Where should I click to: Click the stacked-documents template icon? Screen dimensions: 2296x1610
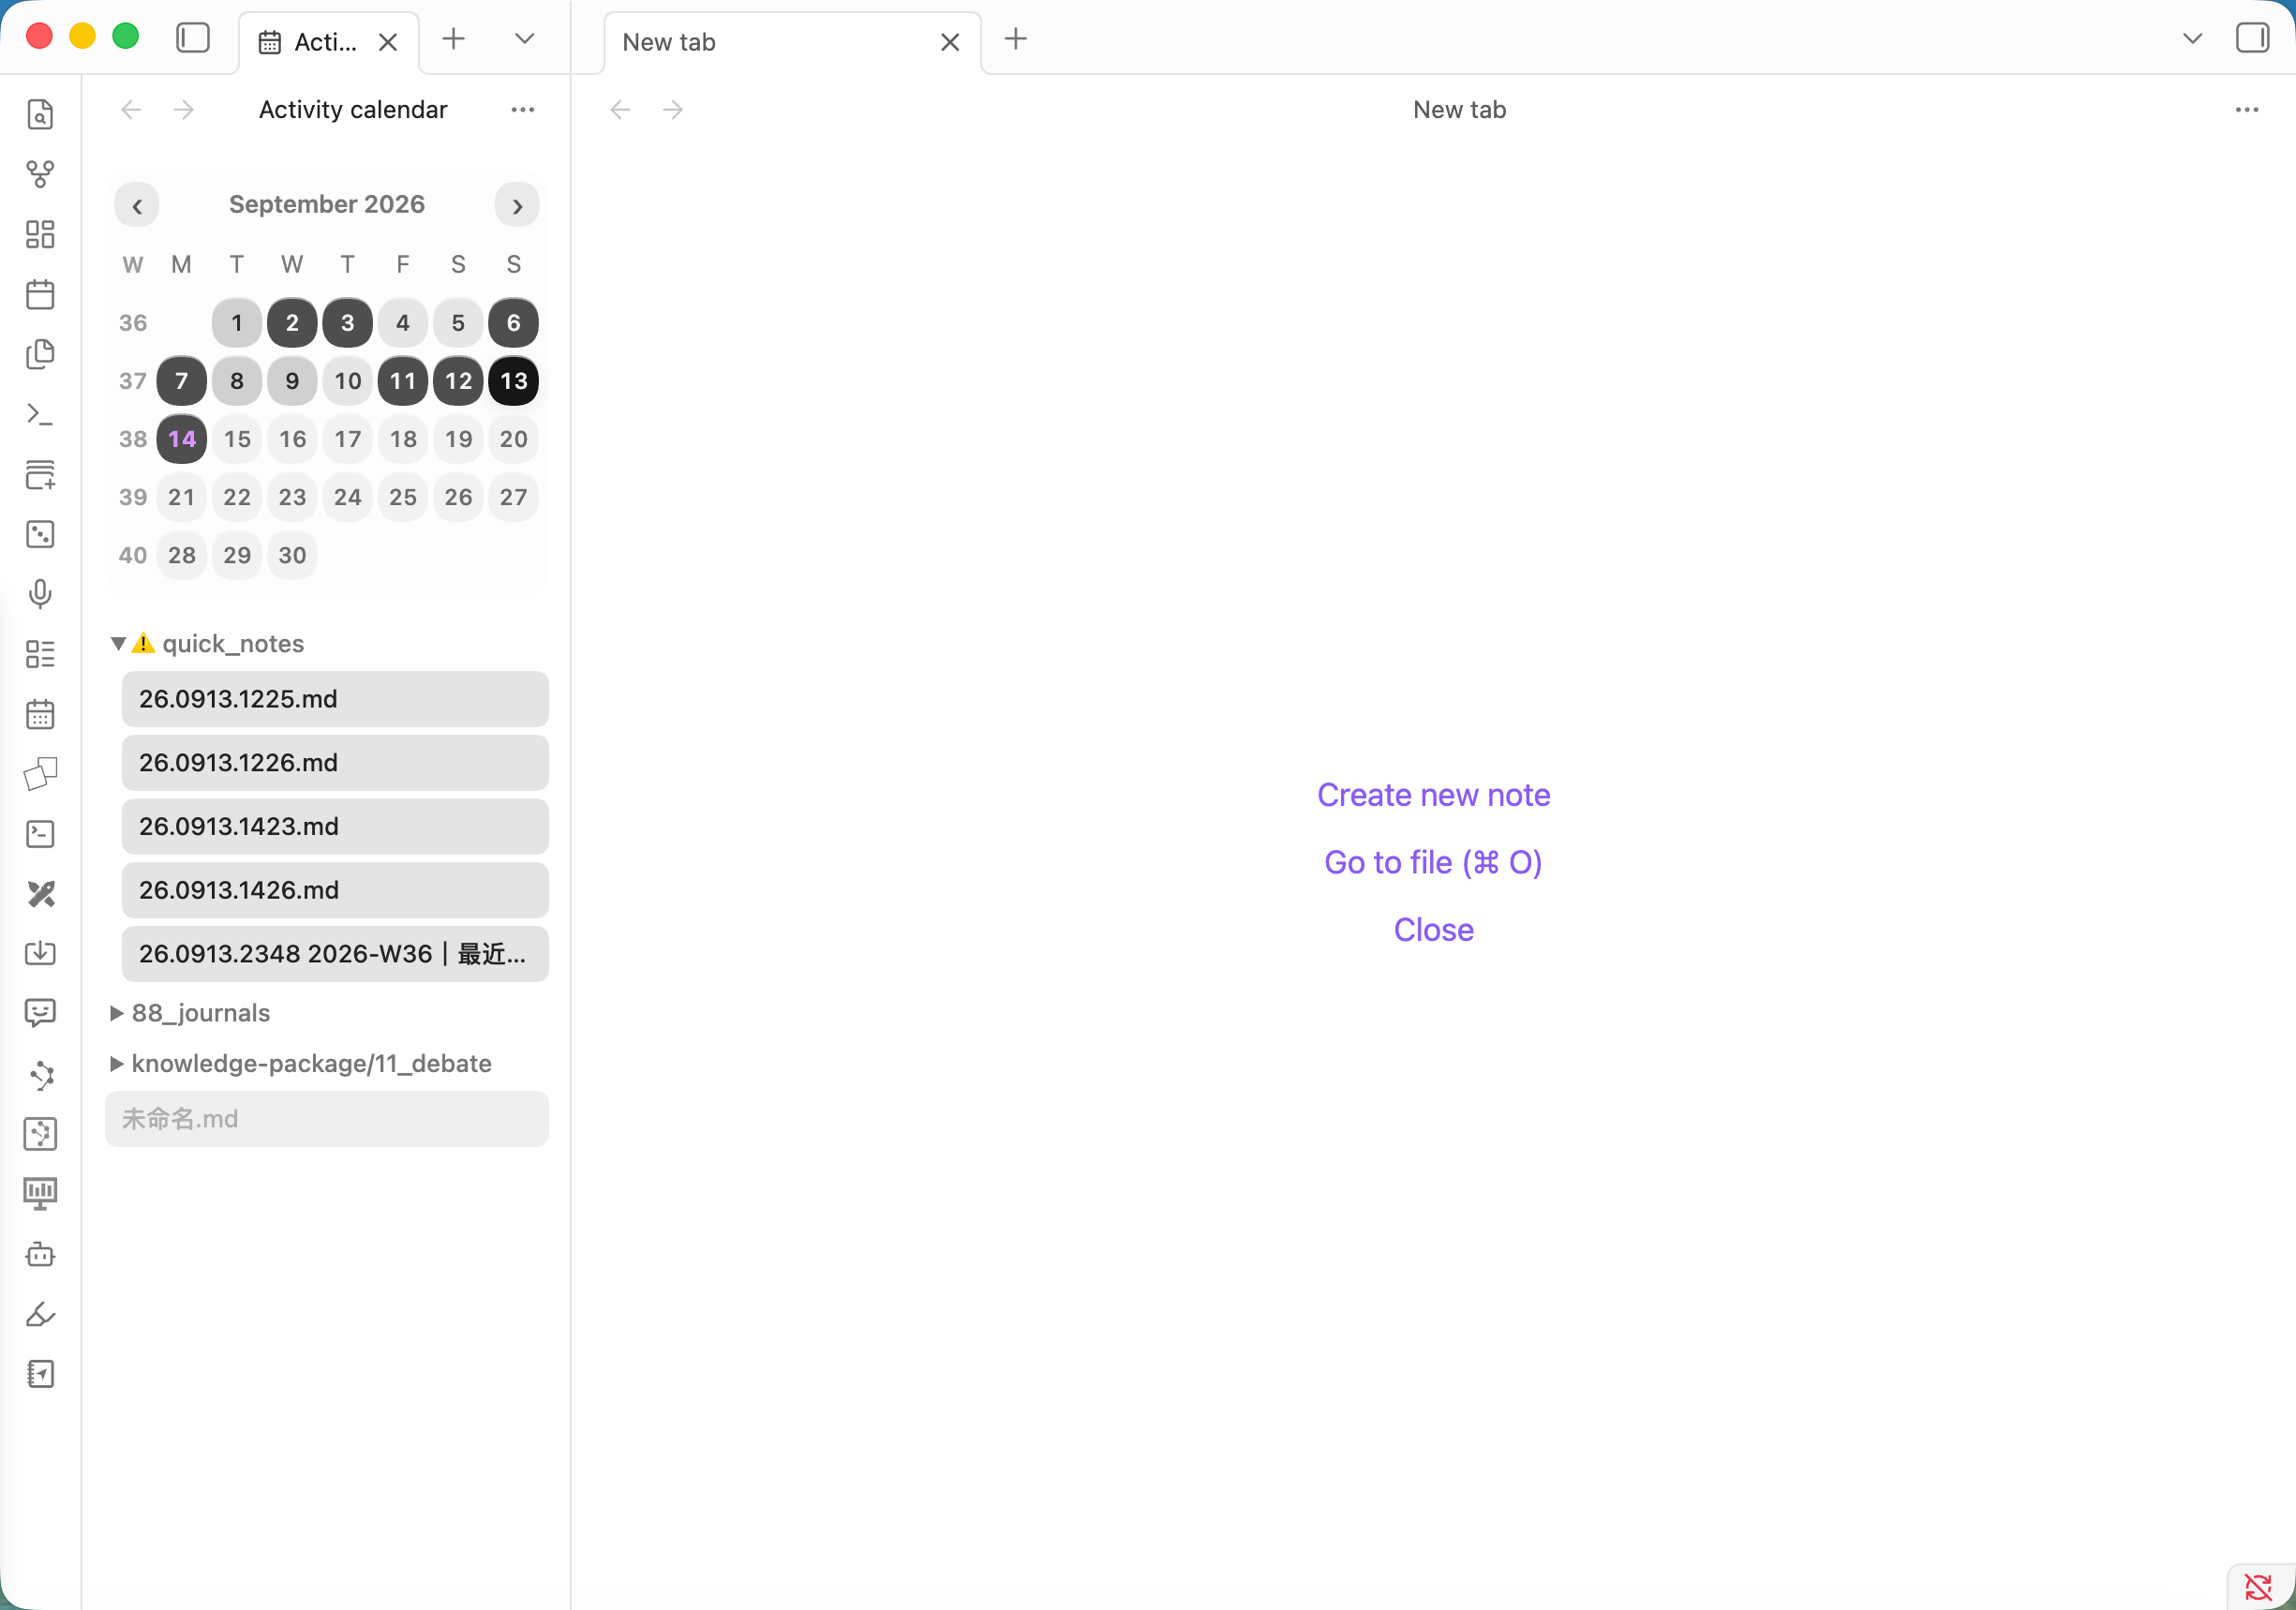40,355
